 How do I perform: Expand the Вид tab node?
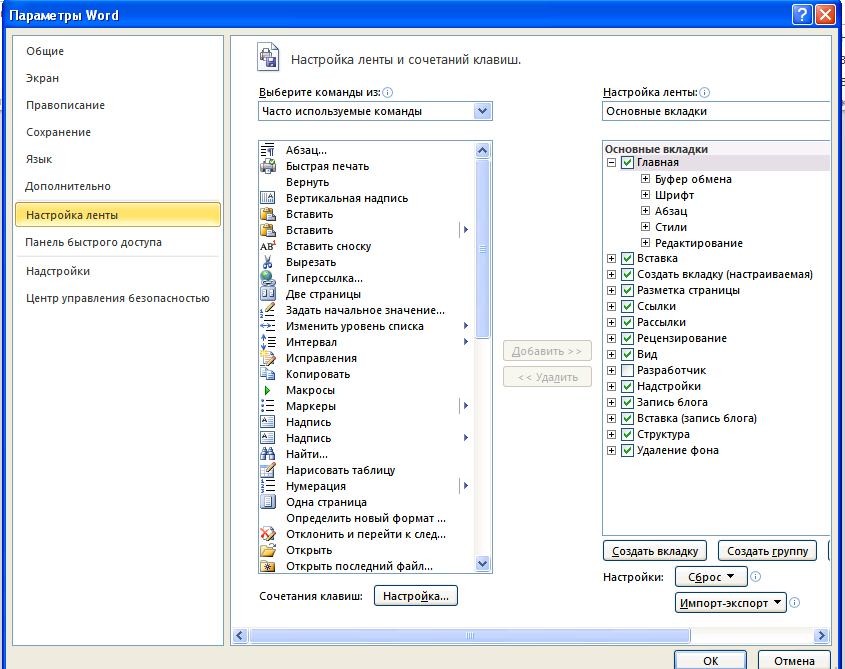click(611, 354)
